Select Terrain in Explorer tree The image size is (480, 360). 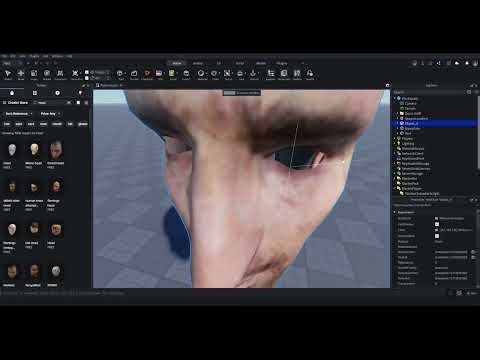pos(410,108)
